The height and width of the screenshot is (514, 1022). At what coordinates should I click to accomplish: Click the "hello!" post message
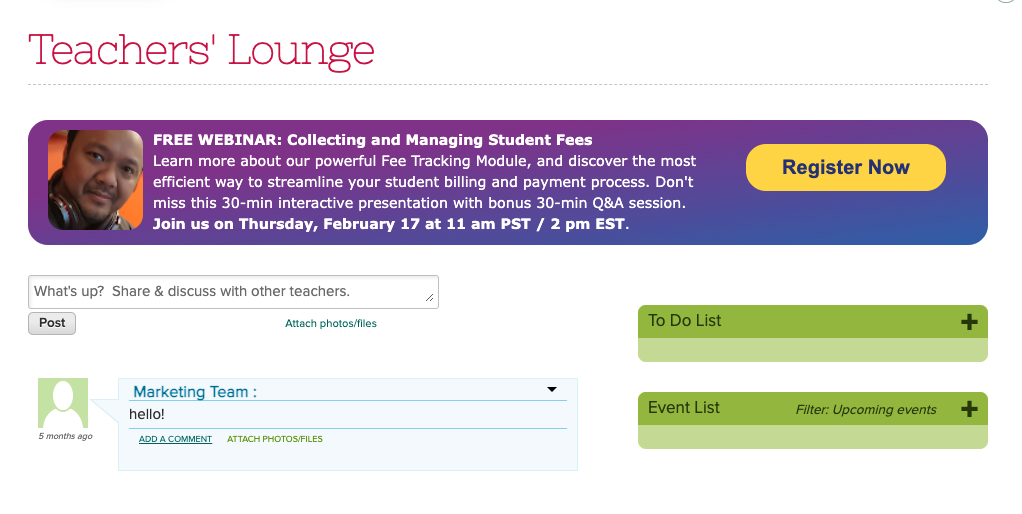tap(147, 414)
